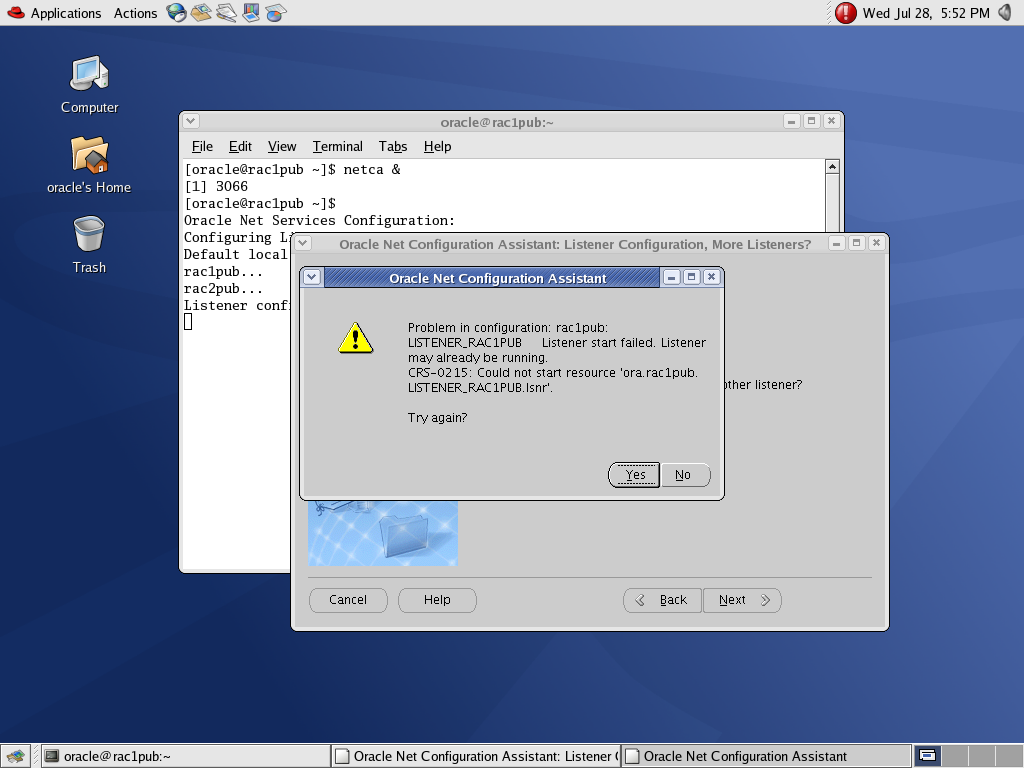The height and width of the screenshot is (768, 1024).
Task: Choose No in the error dialog
Action: click(x=683, y=475)
